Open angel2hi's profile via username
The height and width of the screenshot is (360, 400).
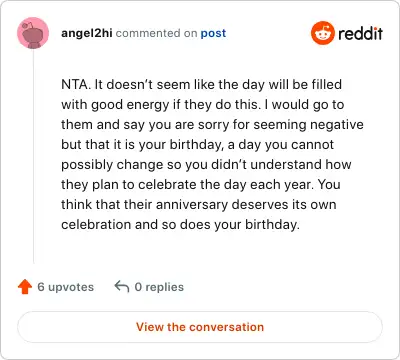pos(87,33)
